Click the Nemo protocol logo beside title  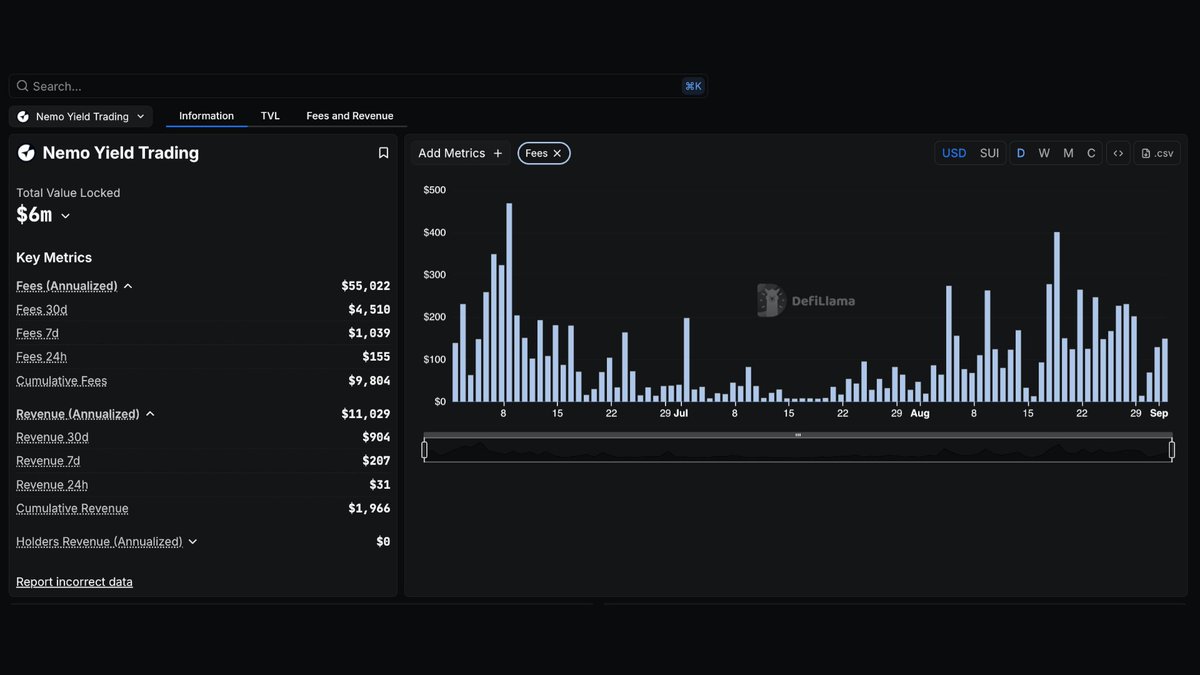click(26, 153)
